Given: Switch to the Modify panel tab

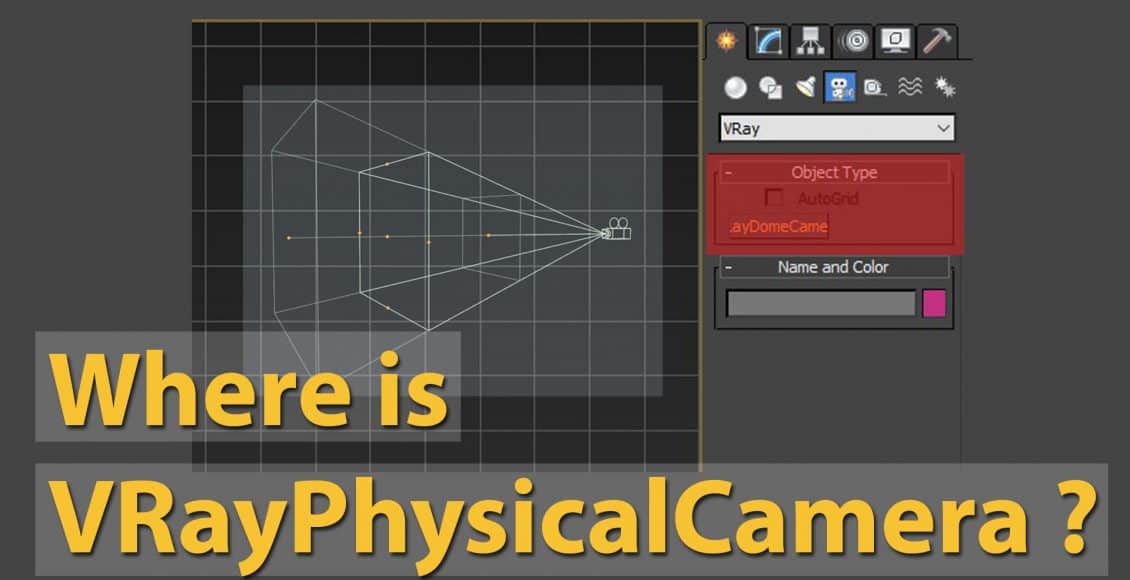Looking at the screenshot, I should (x=769, y=41).
